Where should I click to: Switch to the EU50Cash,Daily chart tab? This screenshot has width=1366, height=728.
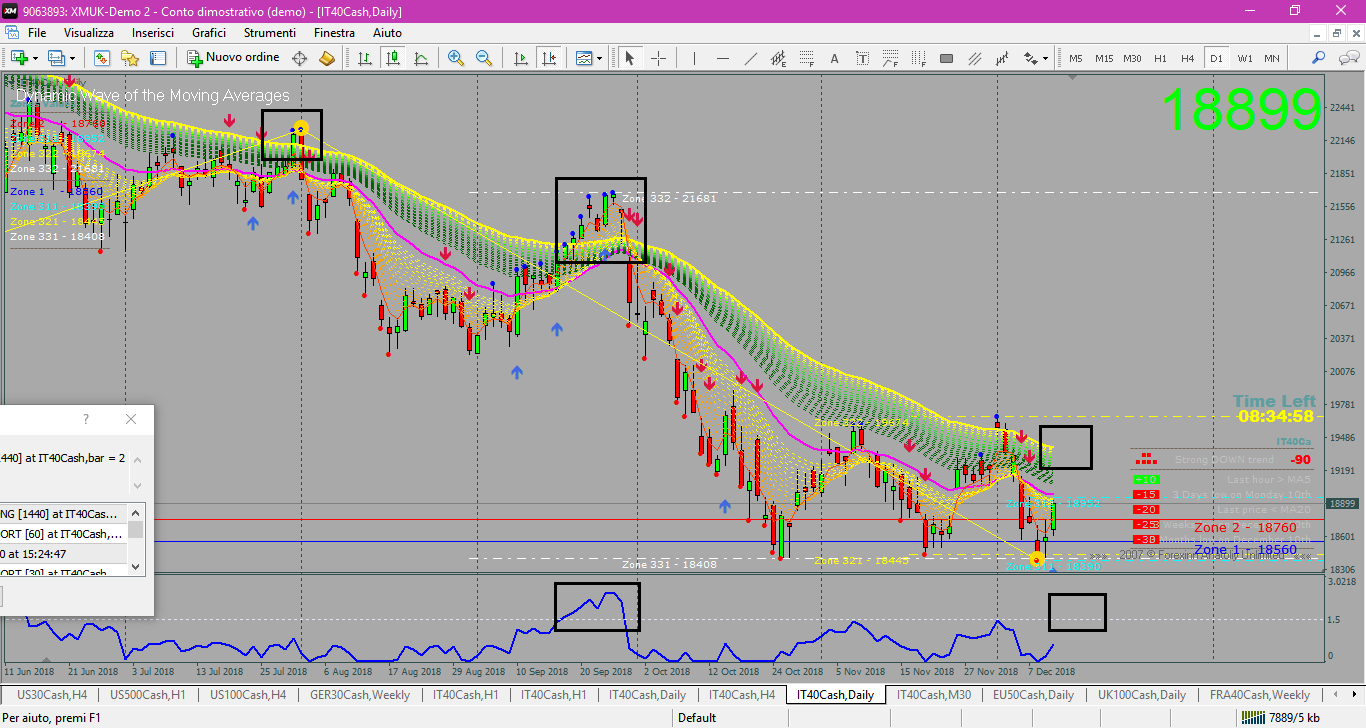tap(1033, 694)
